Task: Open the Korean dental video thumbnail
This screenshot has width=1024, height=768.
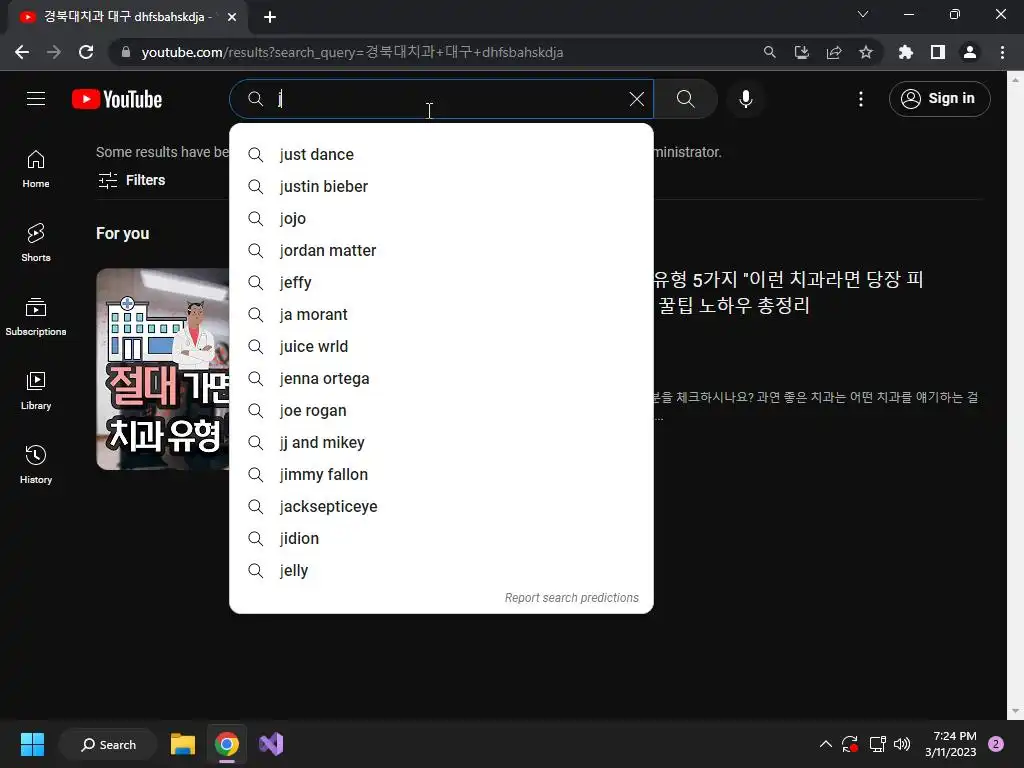Action: 163,369
